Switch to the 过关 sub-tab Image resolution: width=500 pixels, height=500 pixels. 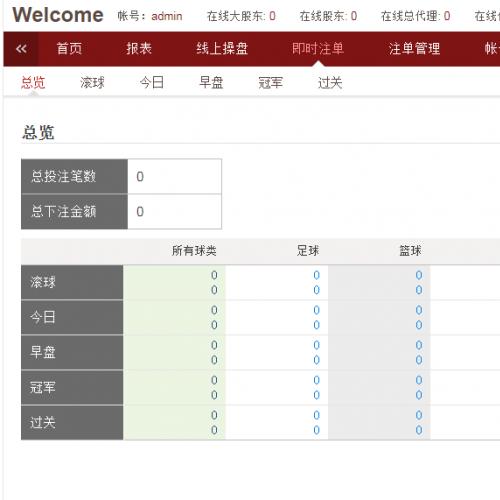pyautogui.click(x=330, y=83)
